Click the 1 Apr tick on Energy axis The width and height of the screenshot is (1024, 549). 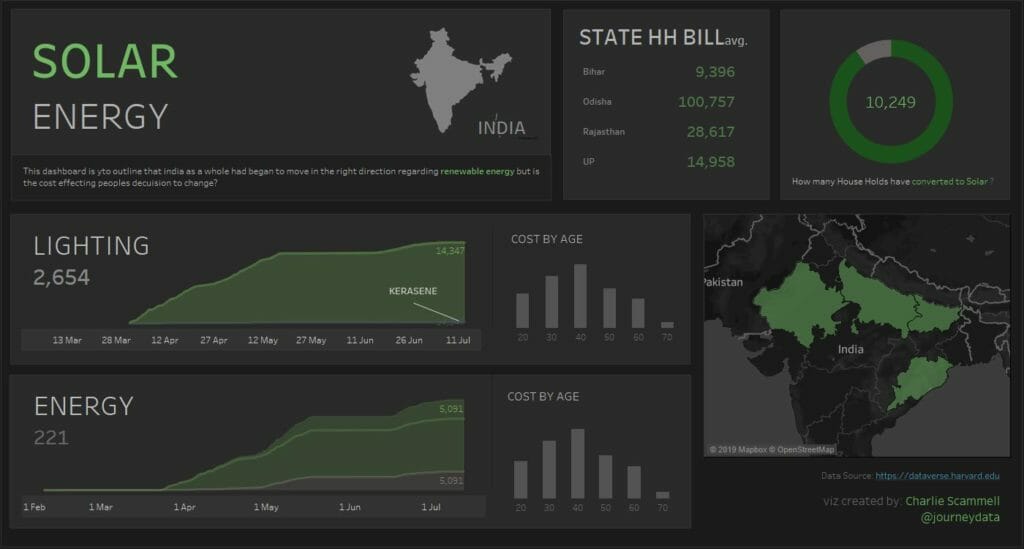click(184, 507)
